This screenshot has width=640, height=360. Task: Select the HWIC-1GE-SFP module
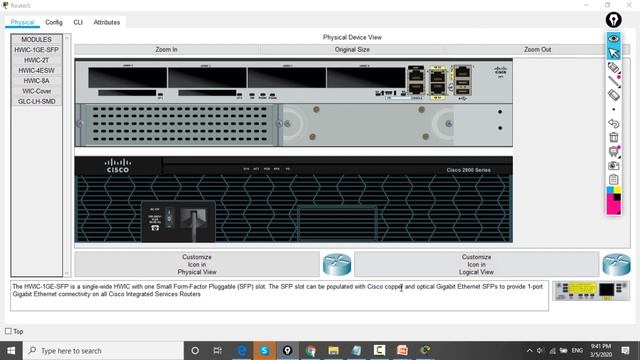point(36,50)
